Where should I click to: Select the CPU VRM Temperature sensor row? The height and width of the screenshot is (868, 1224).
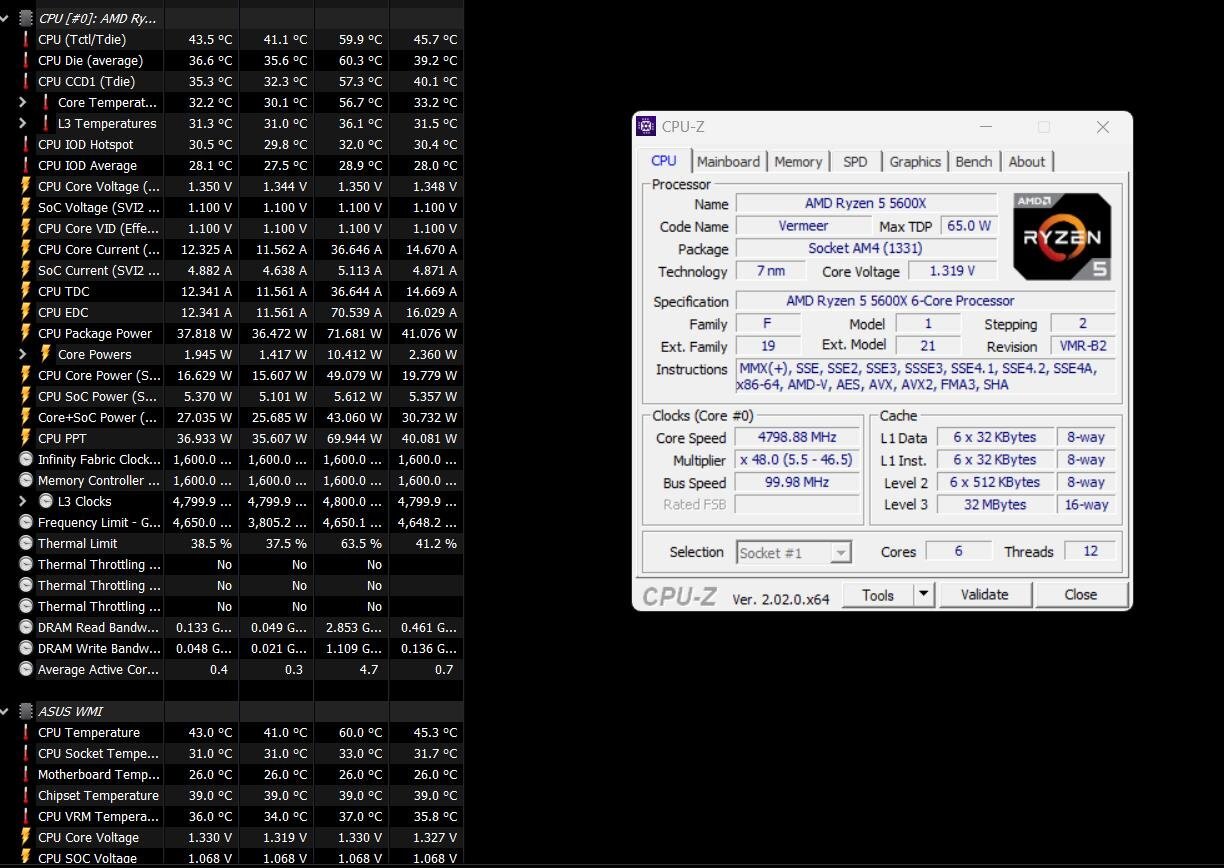[x=231, y=816]
